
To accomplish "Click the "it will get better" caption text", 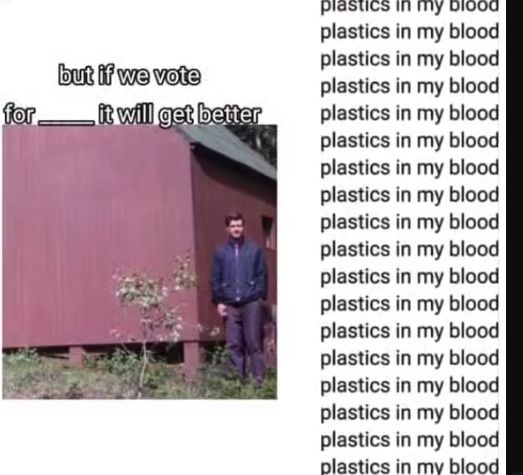I will (179, 114).
